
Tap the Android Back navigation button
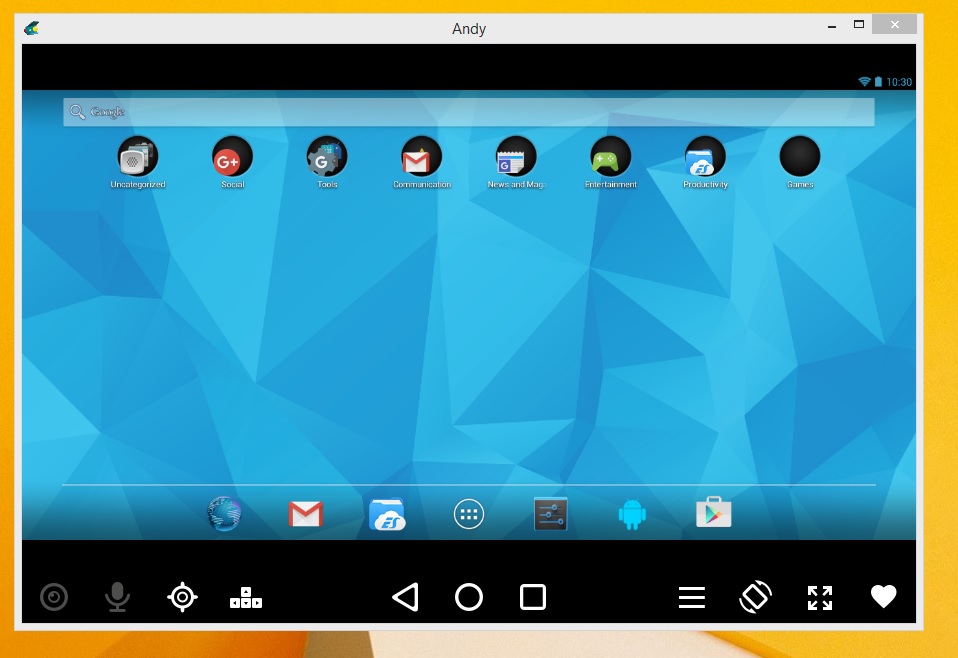pyautogui.click(x=406, y=597)
